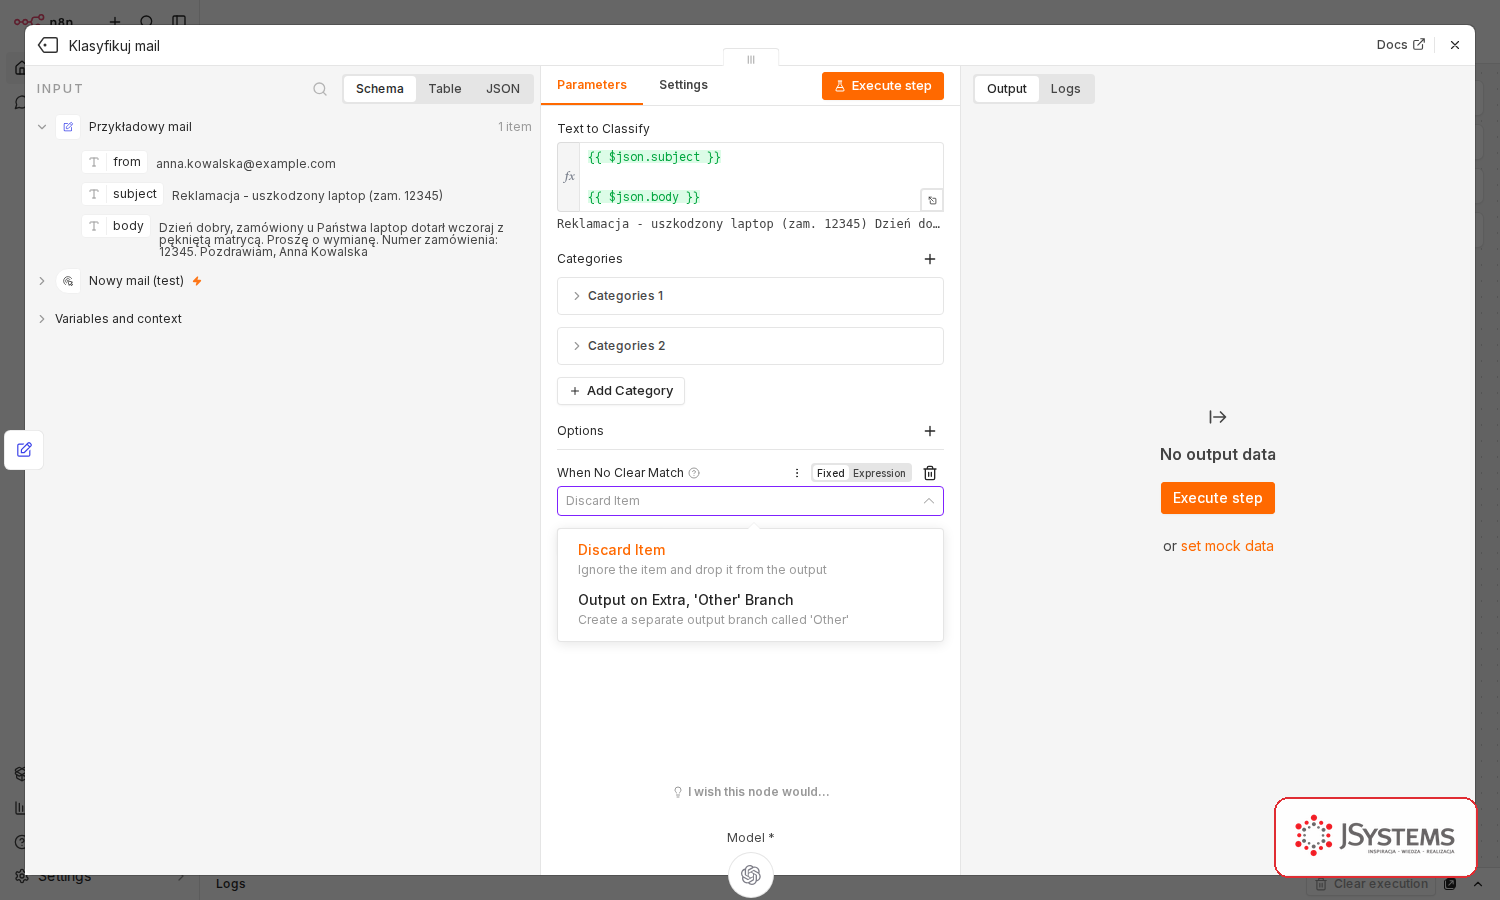Click the OpenAI model node icon
The width and height of the screenshot is (1500, 900).
[751, 875]
